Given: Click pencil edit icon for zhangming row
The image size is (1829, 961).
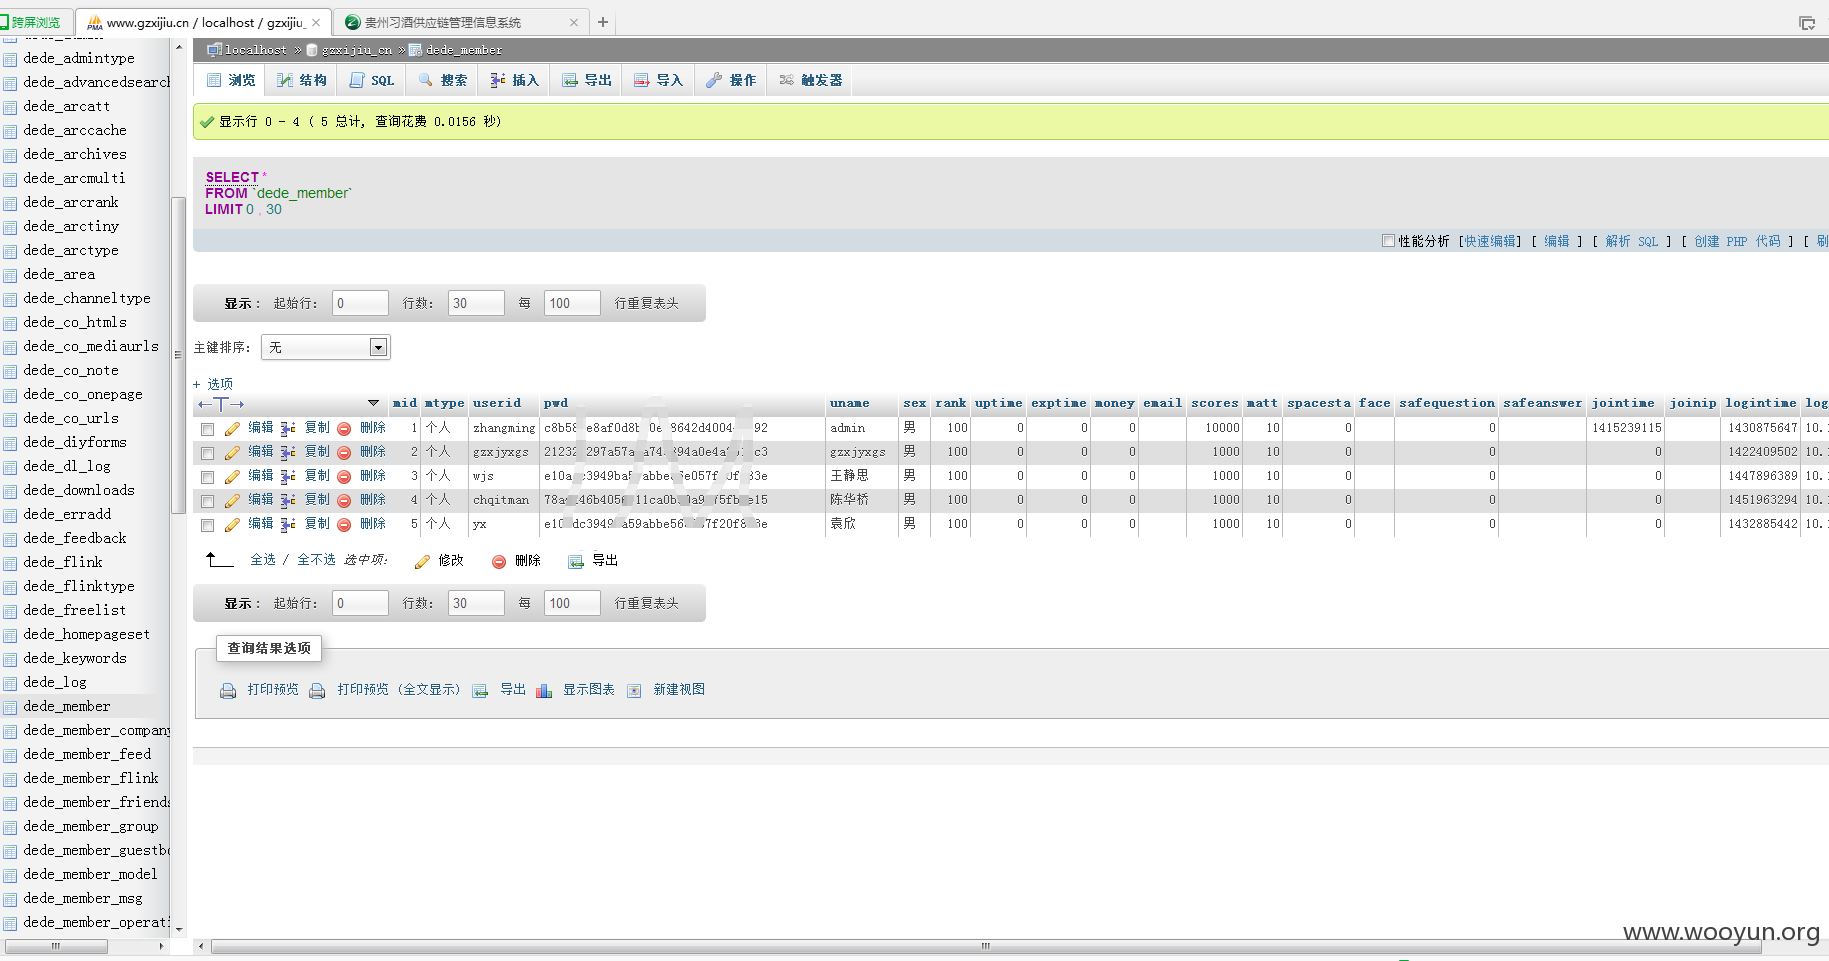Looking at the screenshot, I should pos(232,428).
